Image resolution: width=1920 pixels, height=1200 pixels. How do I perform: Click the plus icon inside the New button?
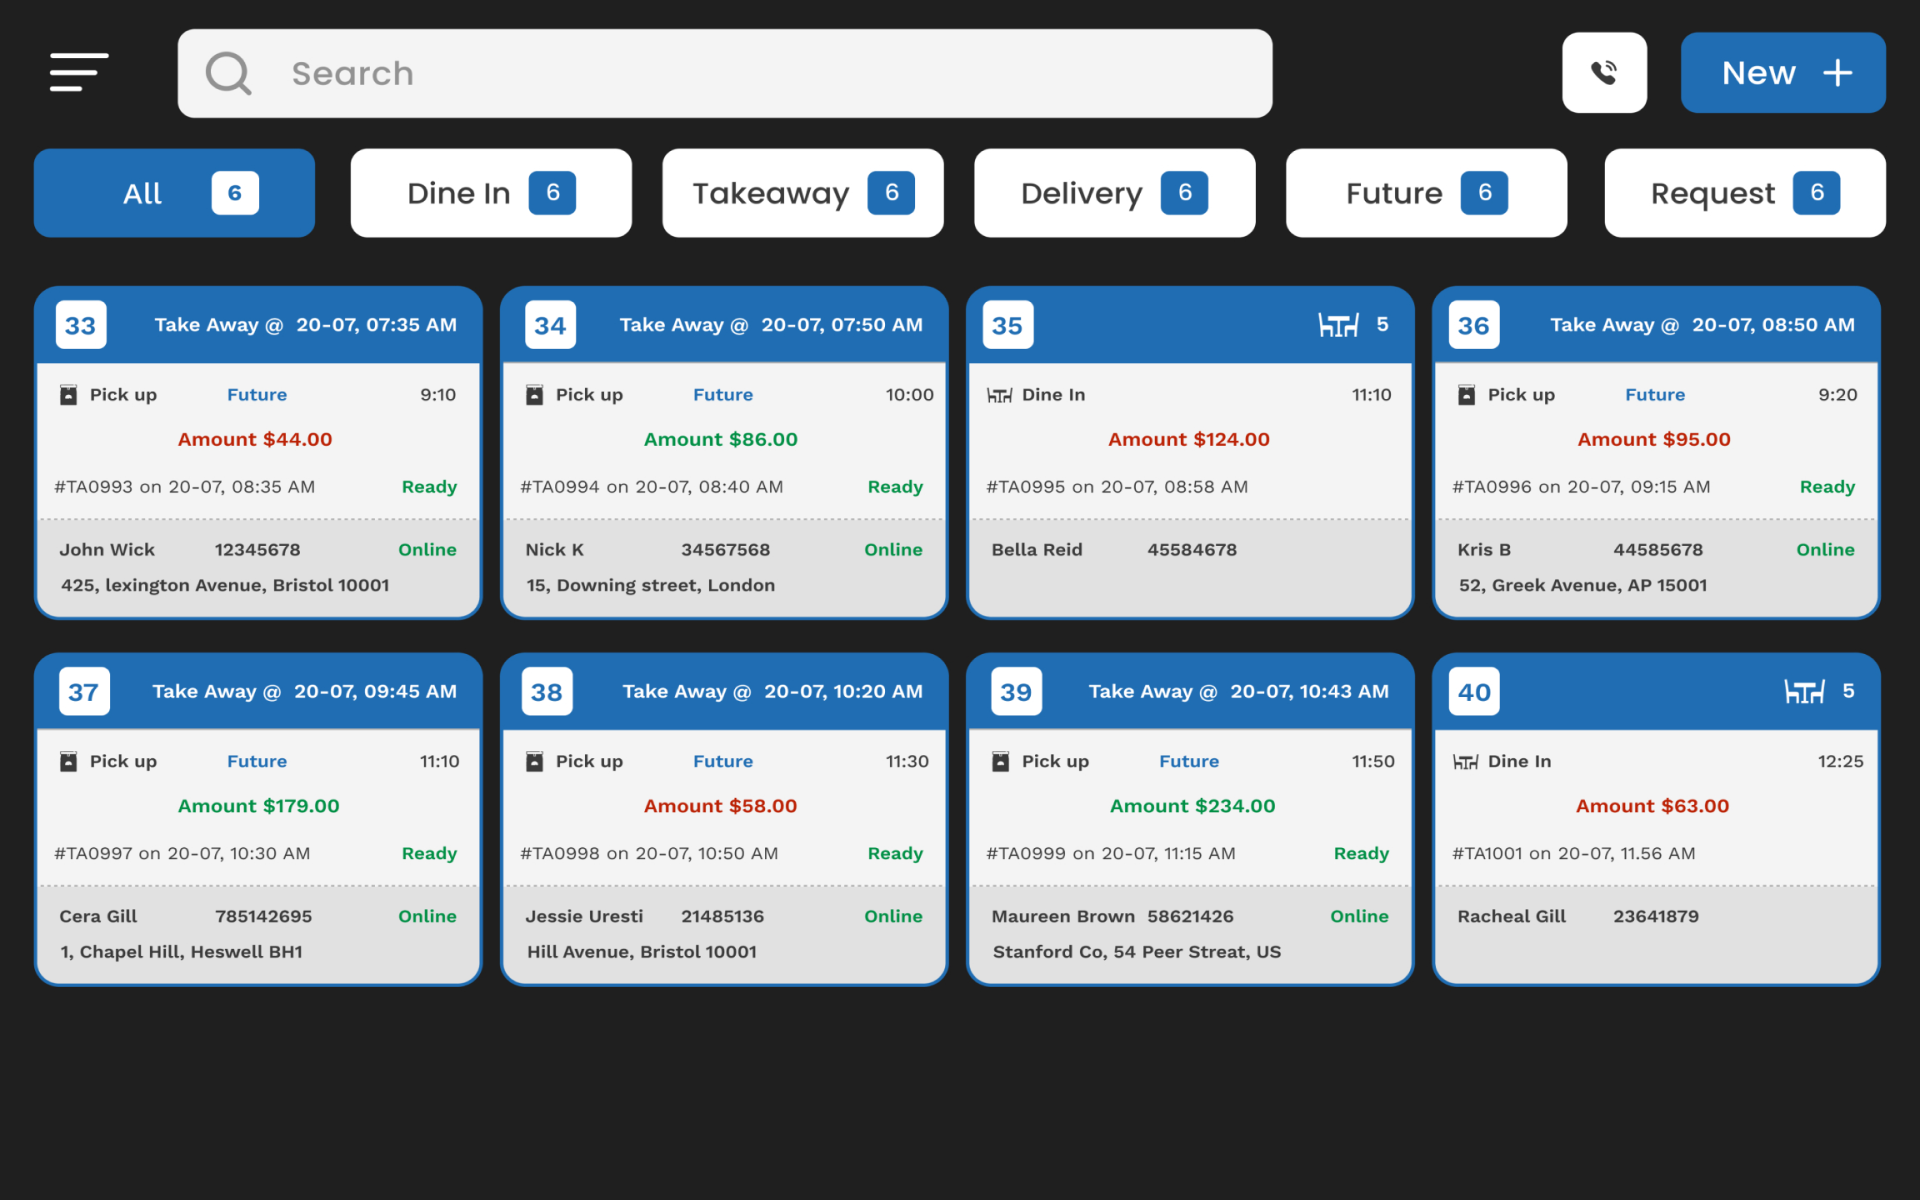[x=1836, y=72]
